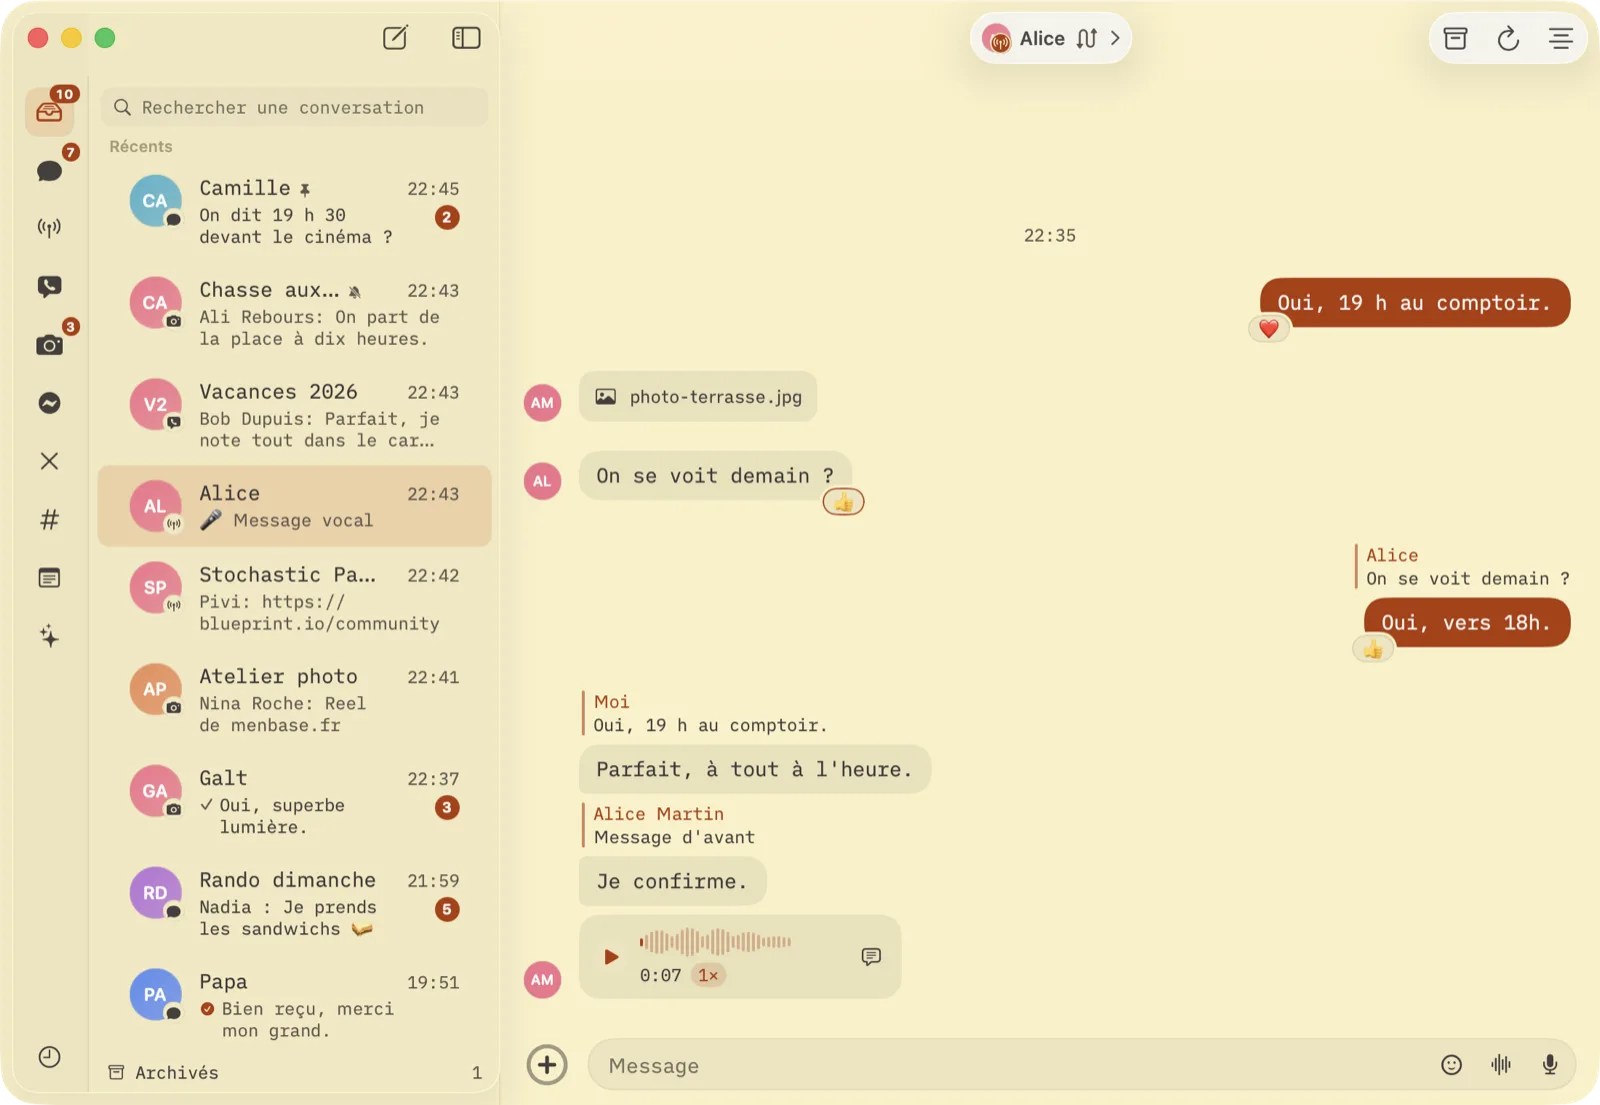The image size is (1600, 1105).
Task: Click the refresh arrow icon in top toolbar
Action: click(x=1508, y=38)
